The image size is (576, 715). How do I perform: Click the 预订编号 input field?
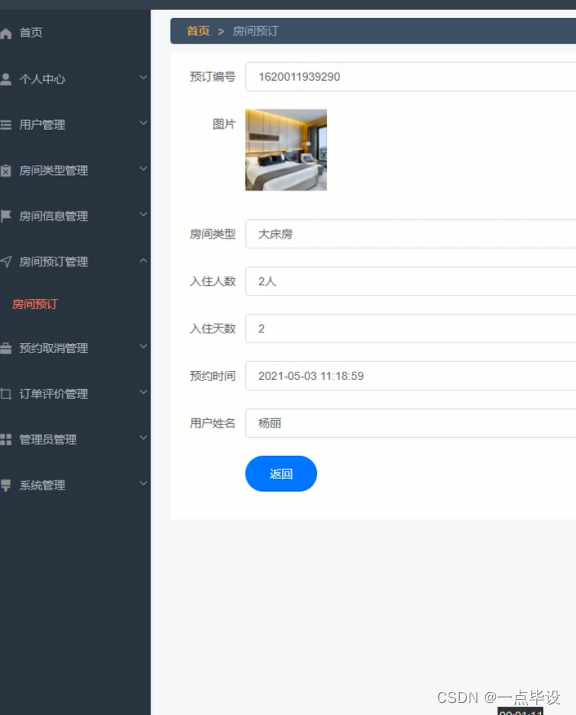click(410, 77)
